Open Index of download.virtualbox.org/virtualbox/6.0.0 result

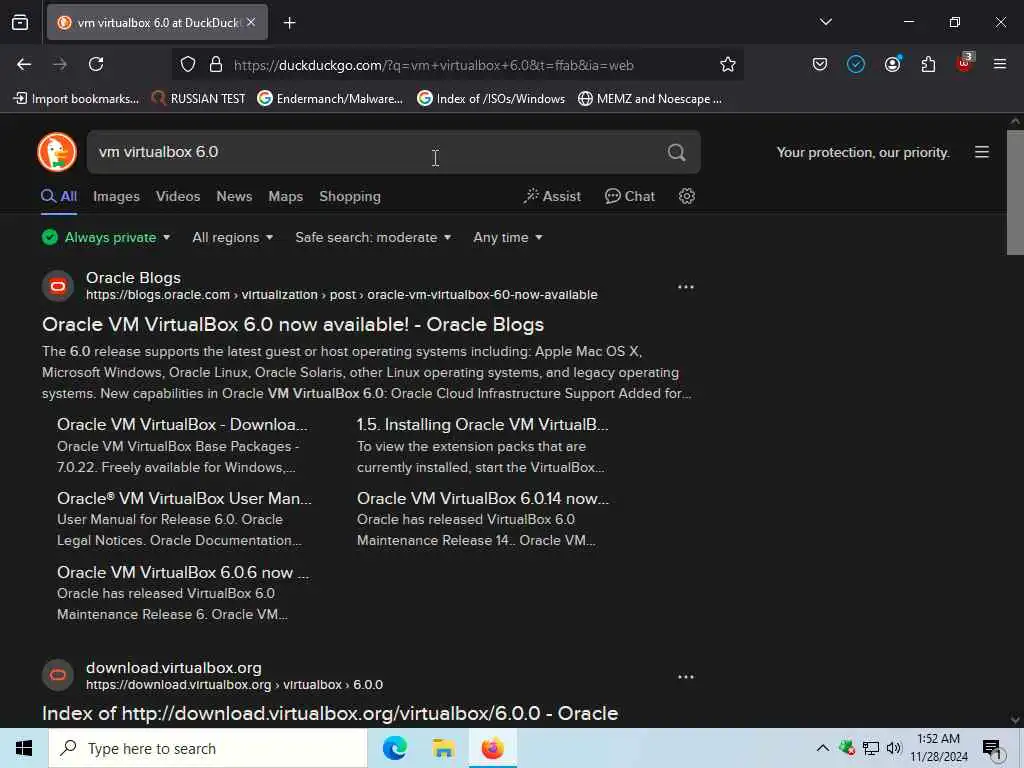[x=330, y=713]
